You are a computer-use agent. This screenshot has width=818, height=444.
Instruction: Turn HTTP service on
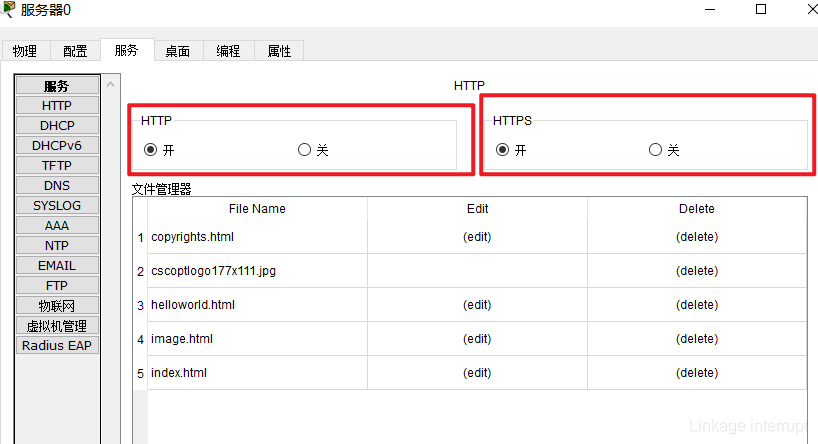[150, 150]
